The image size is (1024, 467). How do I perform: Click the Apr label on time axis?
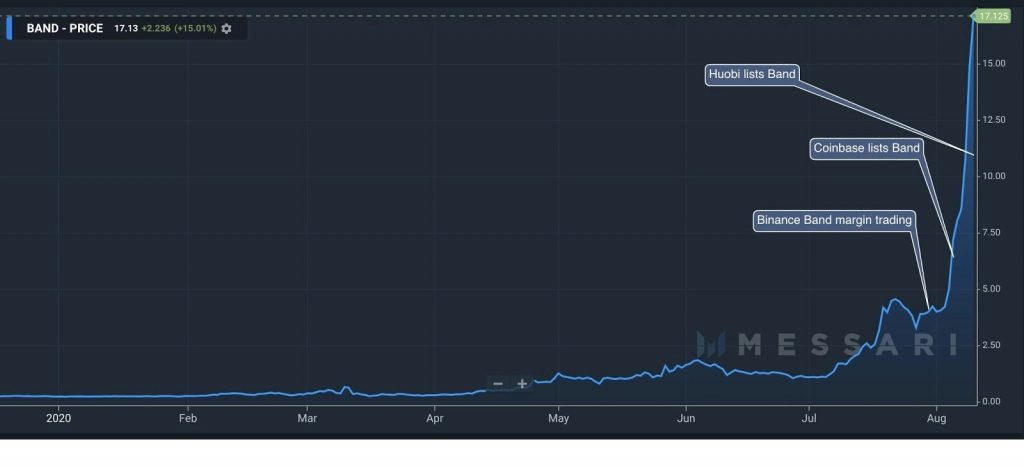pyautogui.click(x=434, y=417)
